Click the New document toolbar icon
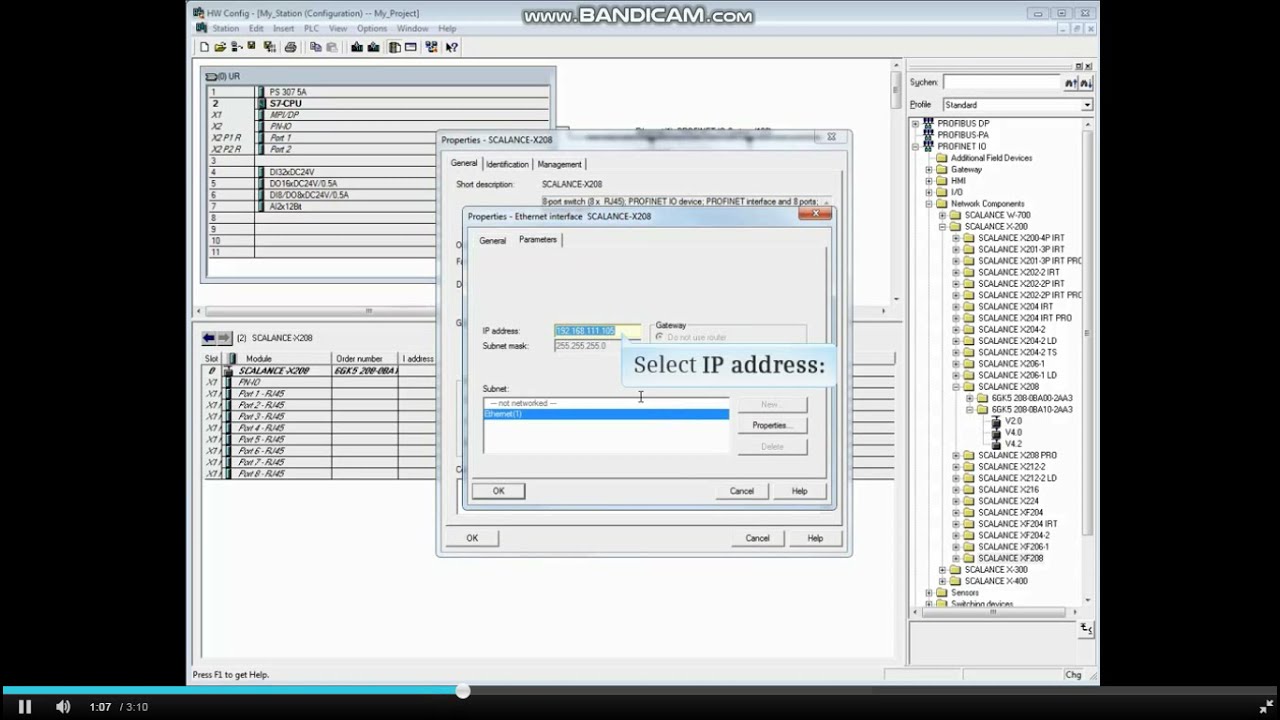 point(204,46)
